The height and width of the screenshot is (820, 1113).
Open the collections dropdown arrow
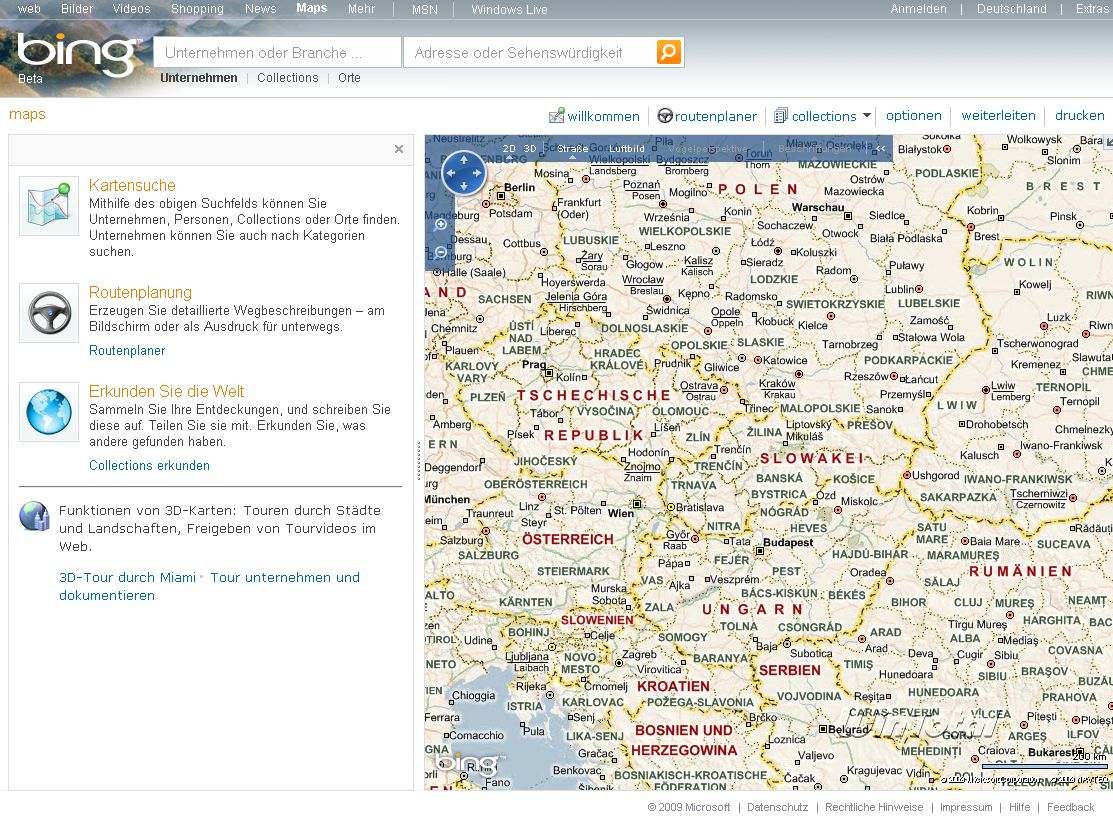point(867,115)
